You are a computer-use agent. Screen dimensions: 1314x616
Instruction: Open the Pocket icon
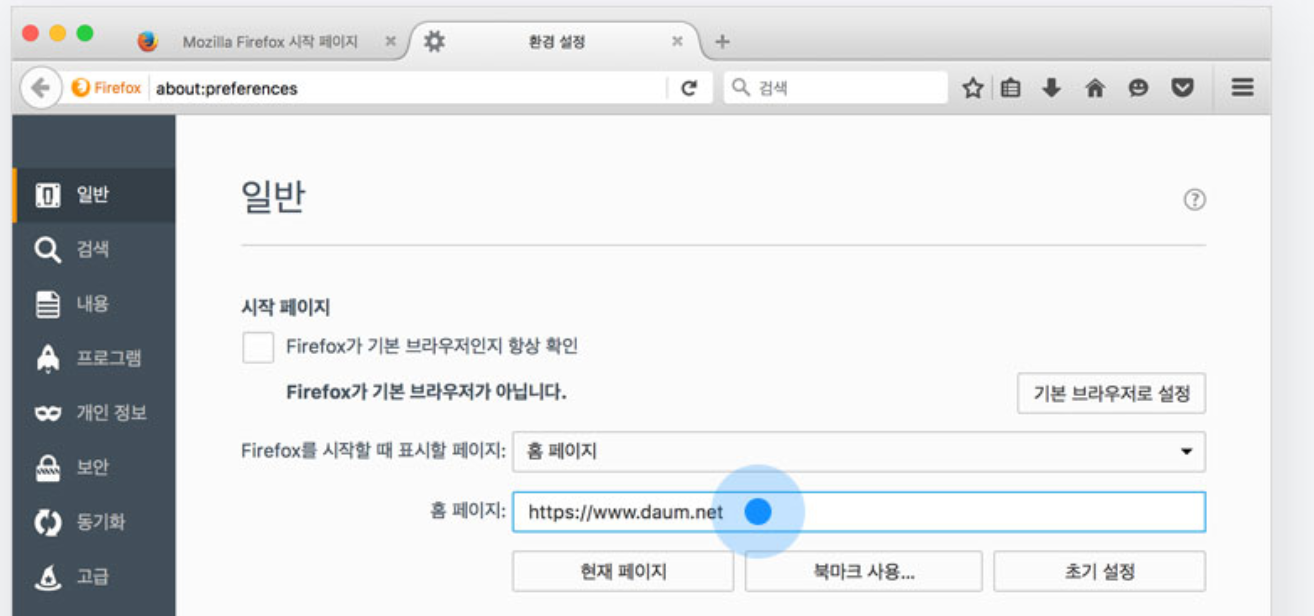[1183, 88]
